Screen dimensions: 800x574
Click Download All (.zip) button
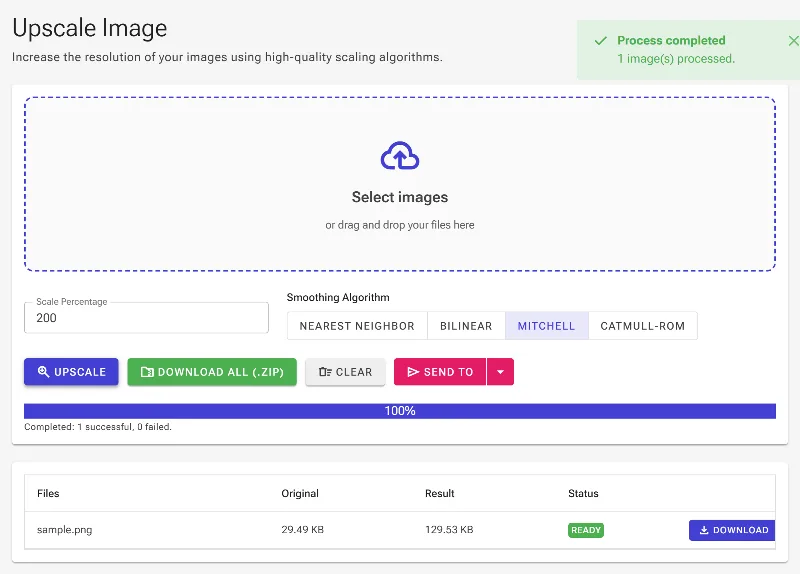[x=212, y=372]
